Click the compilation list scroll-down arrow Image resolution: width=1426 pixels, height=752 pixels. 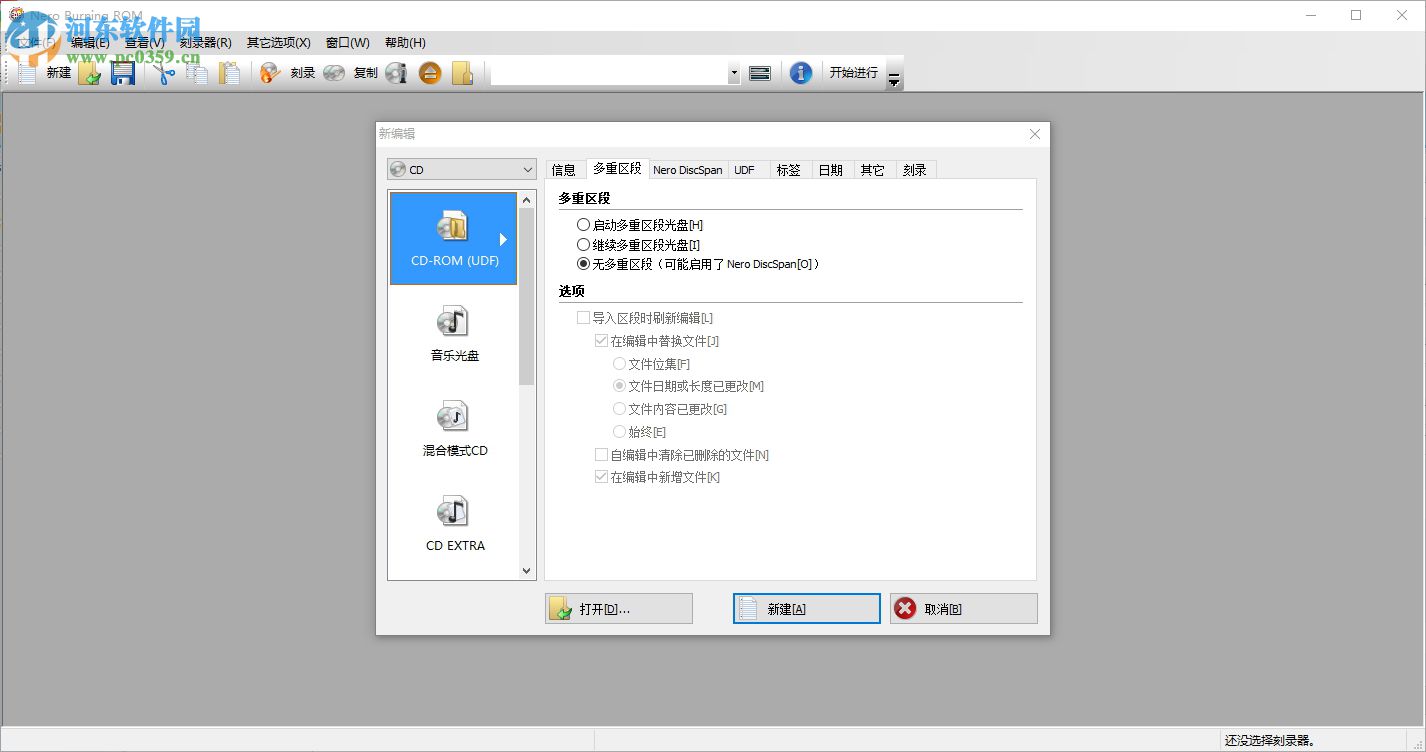click(x=527, y=571)
